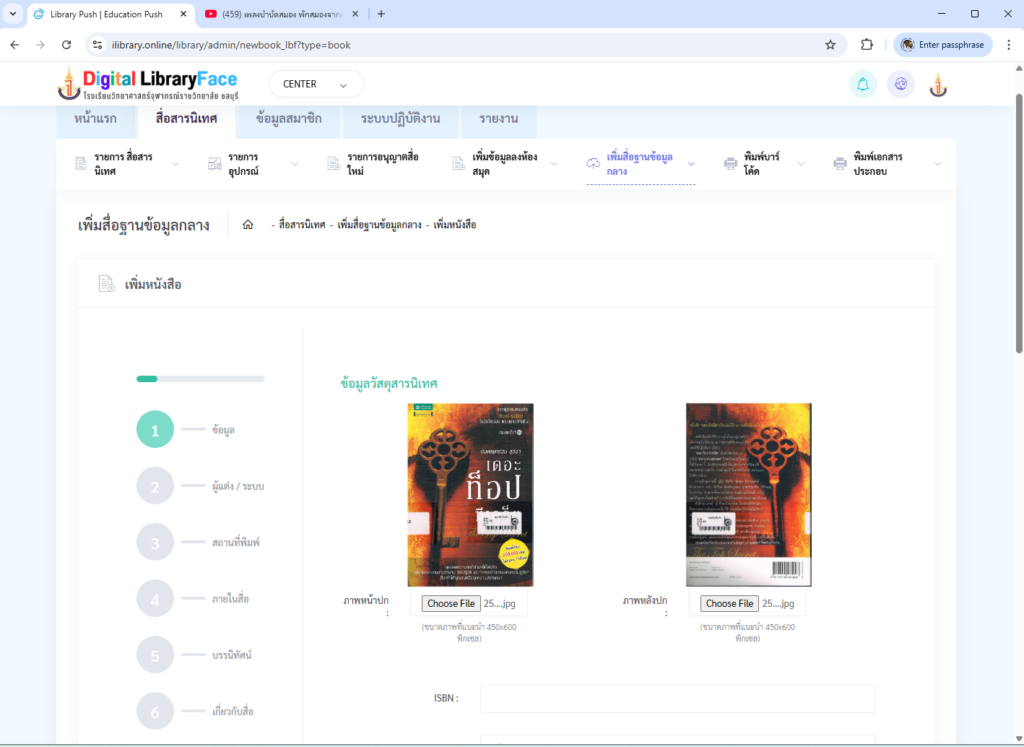Select step 2 ผู้แต่ง / ระบบ
The height and width of the screenshot is (747, 1024).
[155, 486]
